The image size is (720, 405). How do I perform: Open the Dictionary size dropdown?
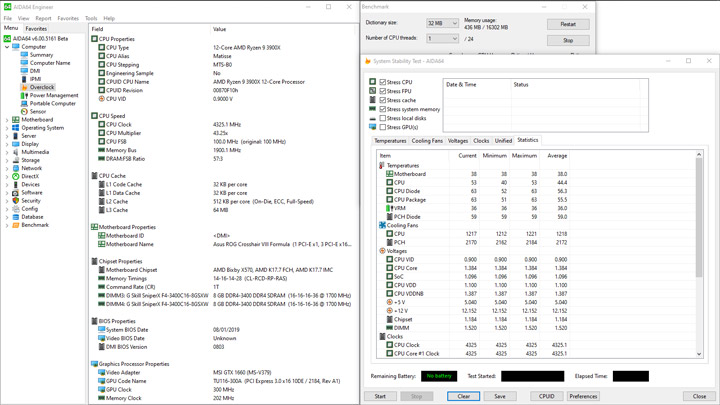point(442,23)
